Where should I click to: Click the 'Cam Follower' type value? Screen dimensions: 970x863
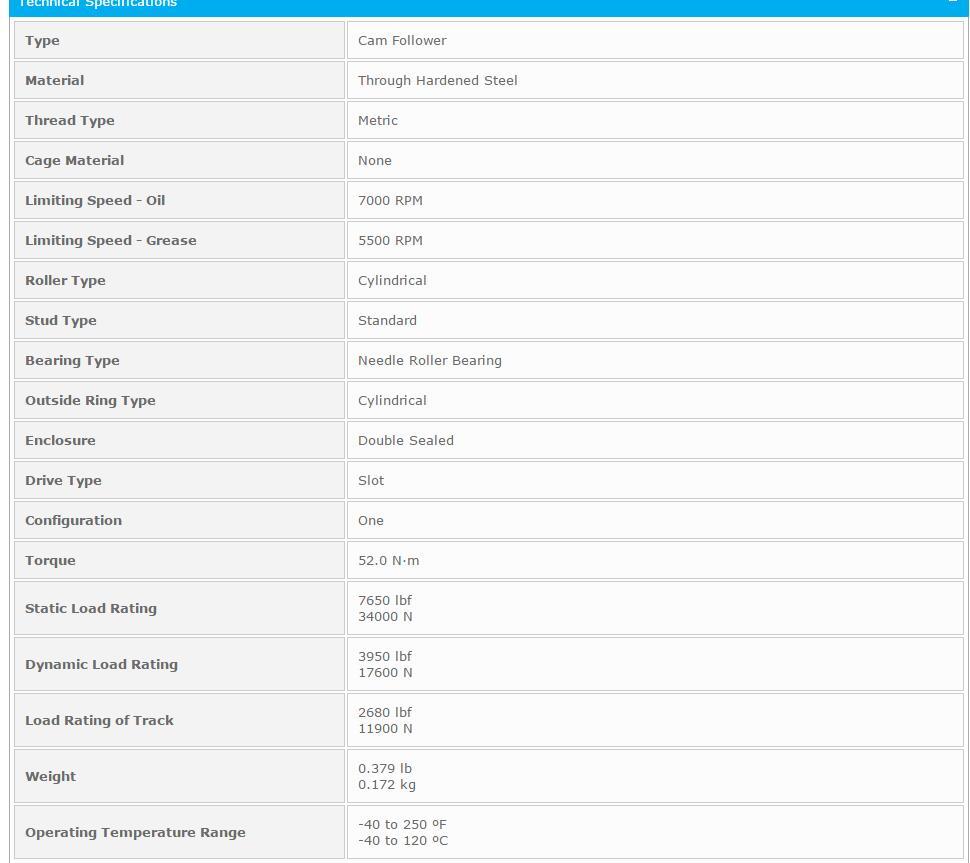(402, 41)
